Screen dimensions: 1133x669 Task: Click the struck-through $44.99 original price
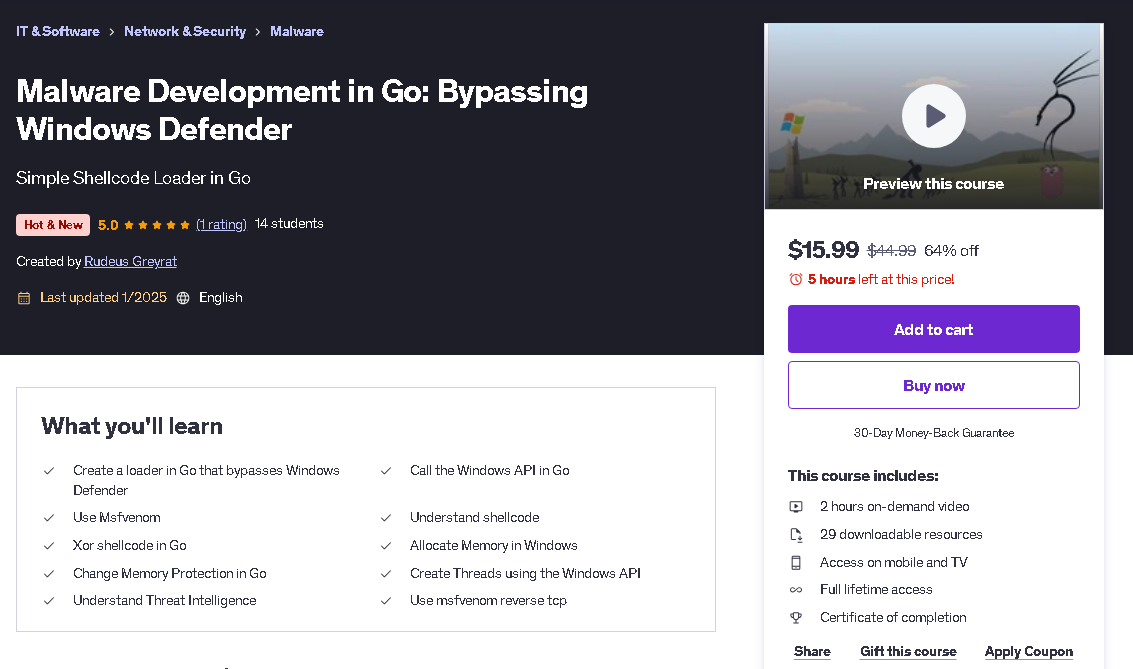[891, 251]
